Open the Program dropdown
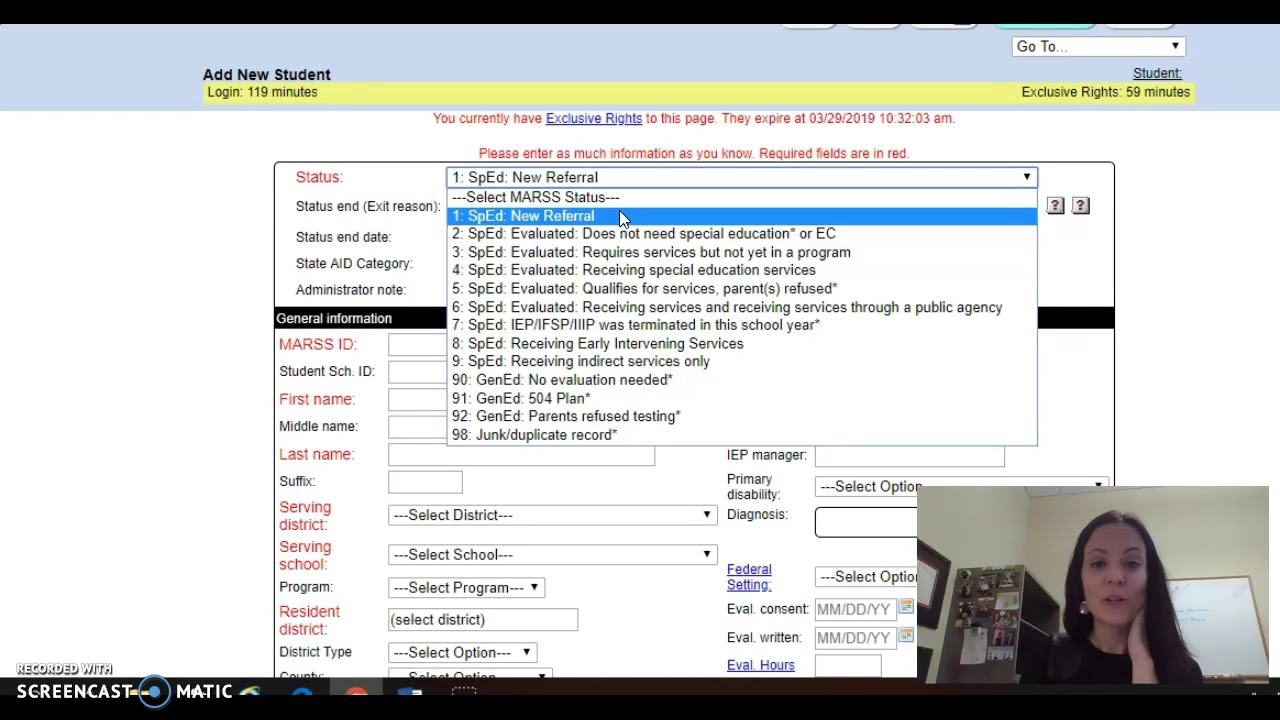 (466, 587)
